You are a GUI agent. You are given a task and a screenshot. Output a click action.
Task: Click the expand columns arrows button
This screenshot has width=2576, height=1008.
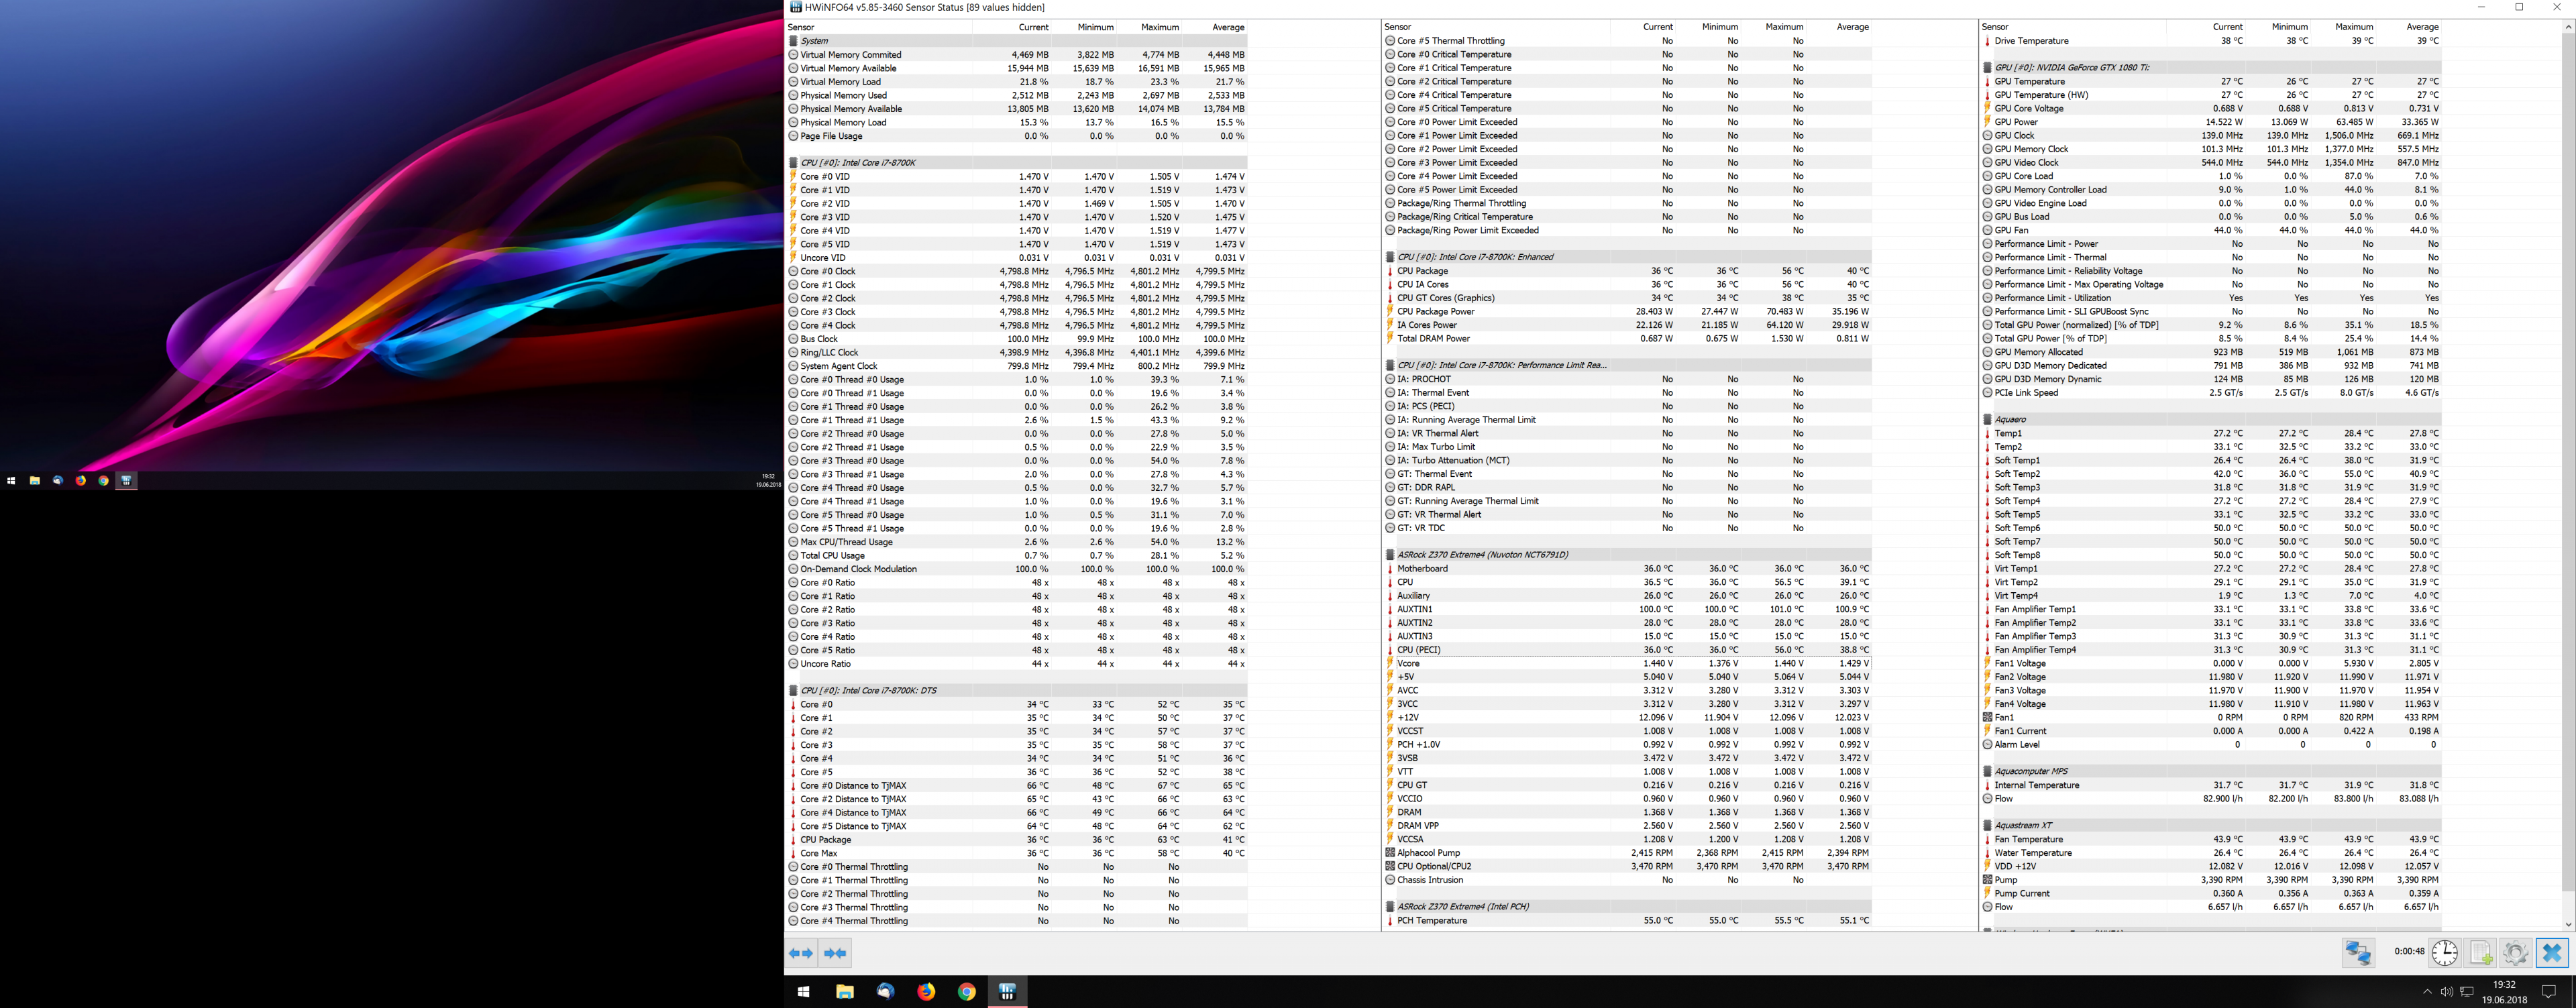tap(801, 953)
